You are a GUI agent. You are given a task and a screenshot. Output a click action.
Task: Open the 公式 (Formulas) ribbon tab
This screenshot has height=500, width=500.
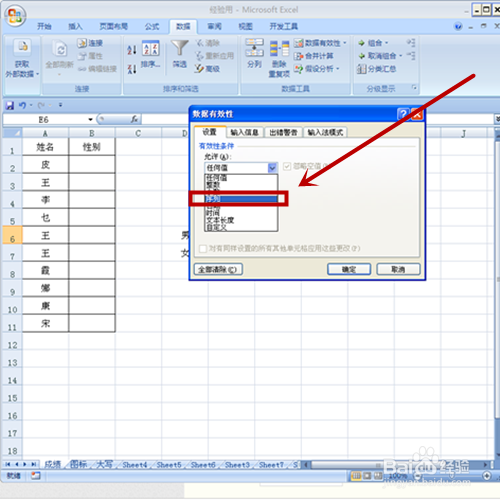[152, 26]
